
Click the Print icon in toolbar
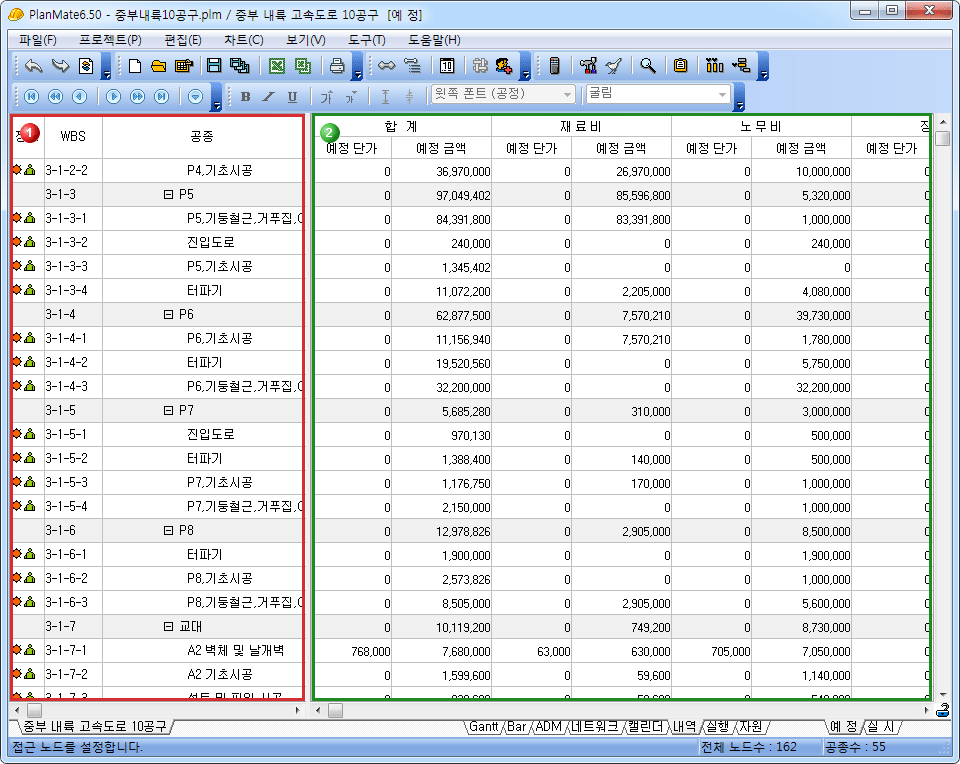pyautogui.click(x=337, y=66)
